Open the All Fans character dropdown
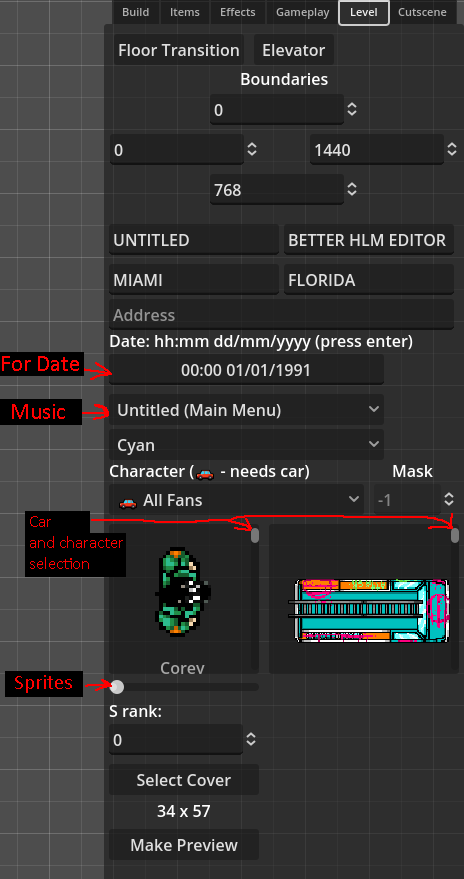The height and width of the screenshot is (879, 464). 236,499
